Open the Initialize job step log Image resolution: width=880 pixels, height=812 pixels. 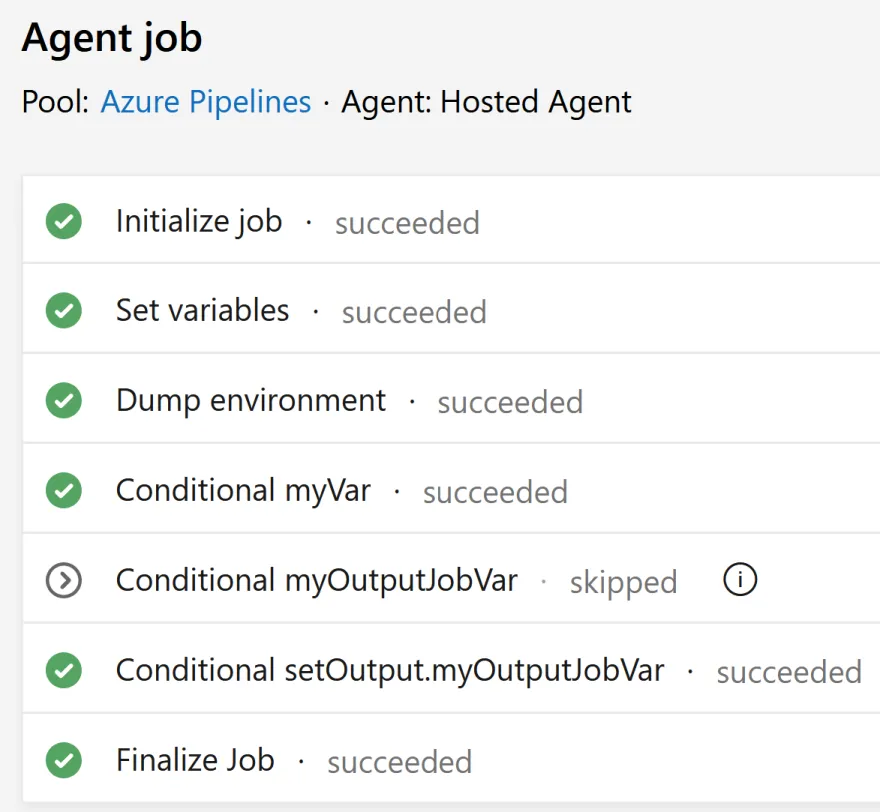pyautogui.click(x=199, y=221)
